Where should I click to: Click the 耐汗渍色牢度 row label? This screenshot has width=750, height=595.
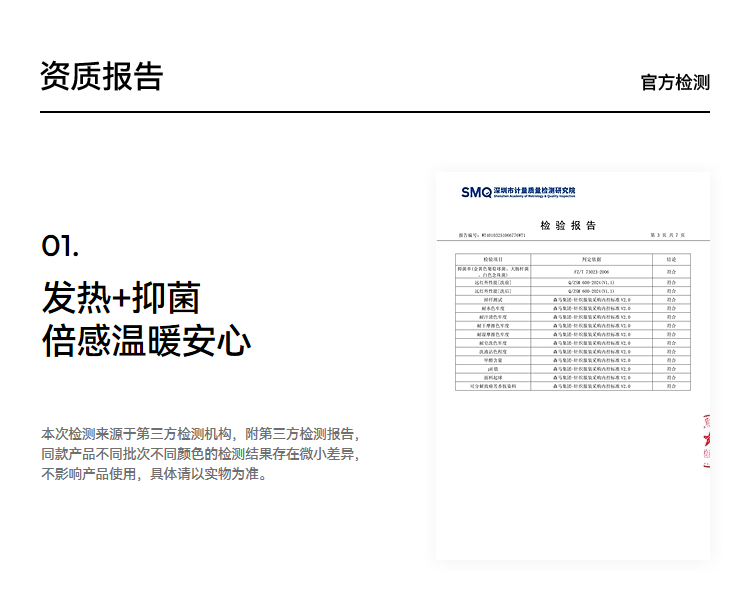(x=493, y=317)
